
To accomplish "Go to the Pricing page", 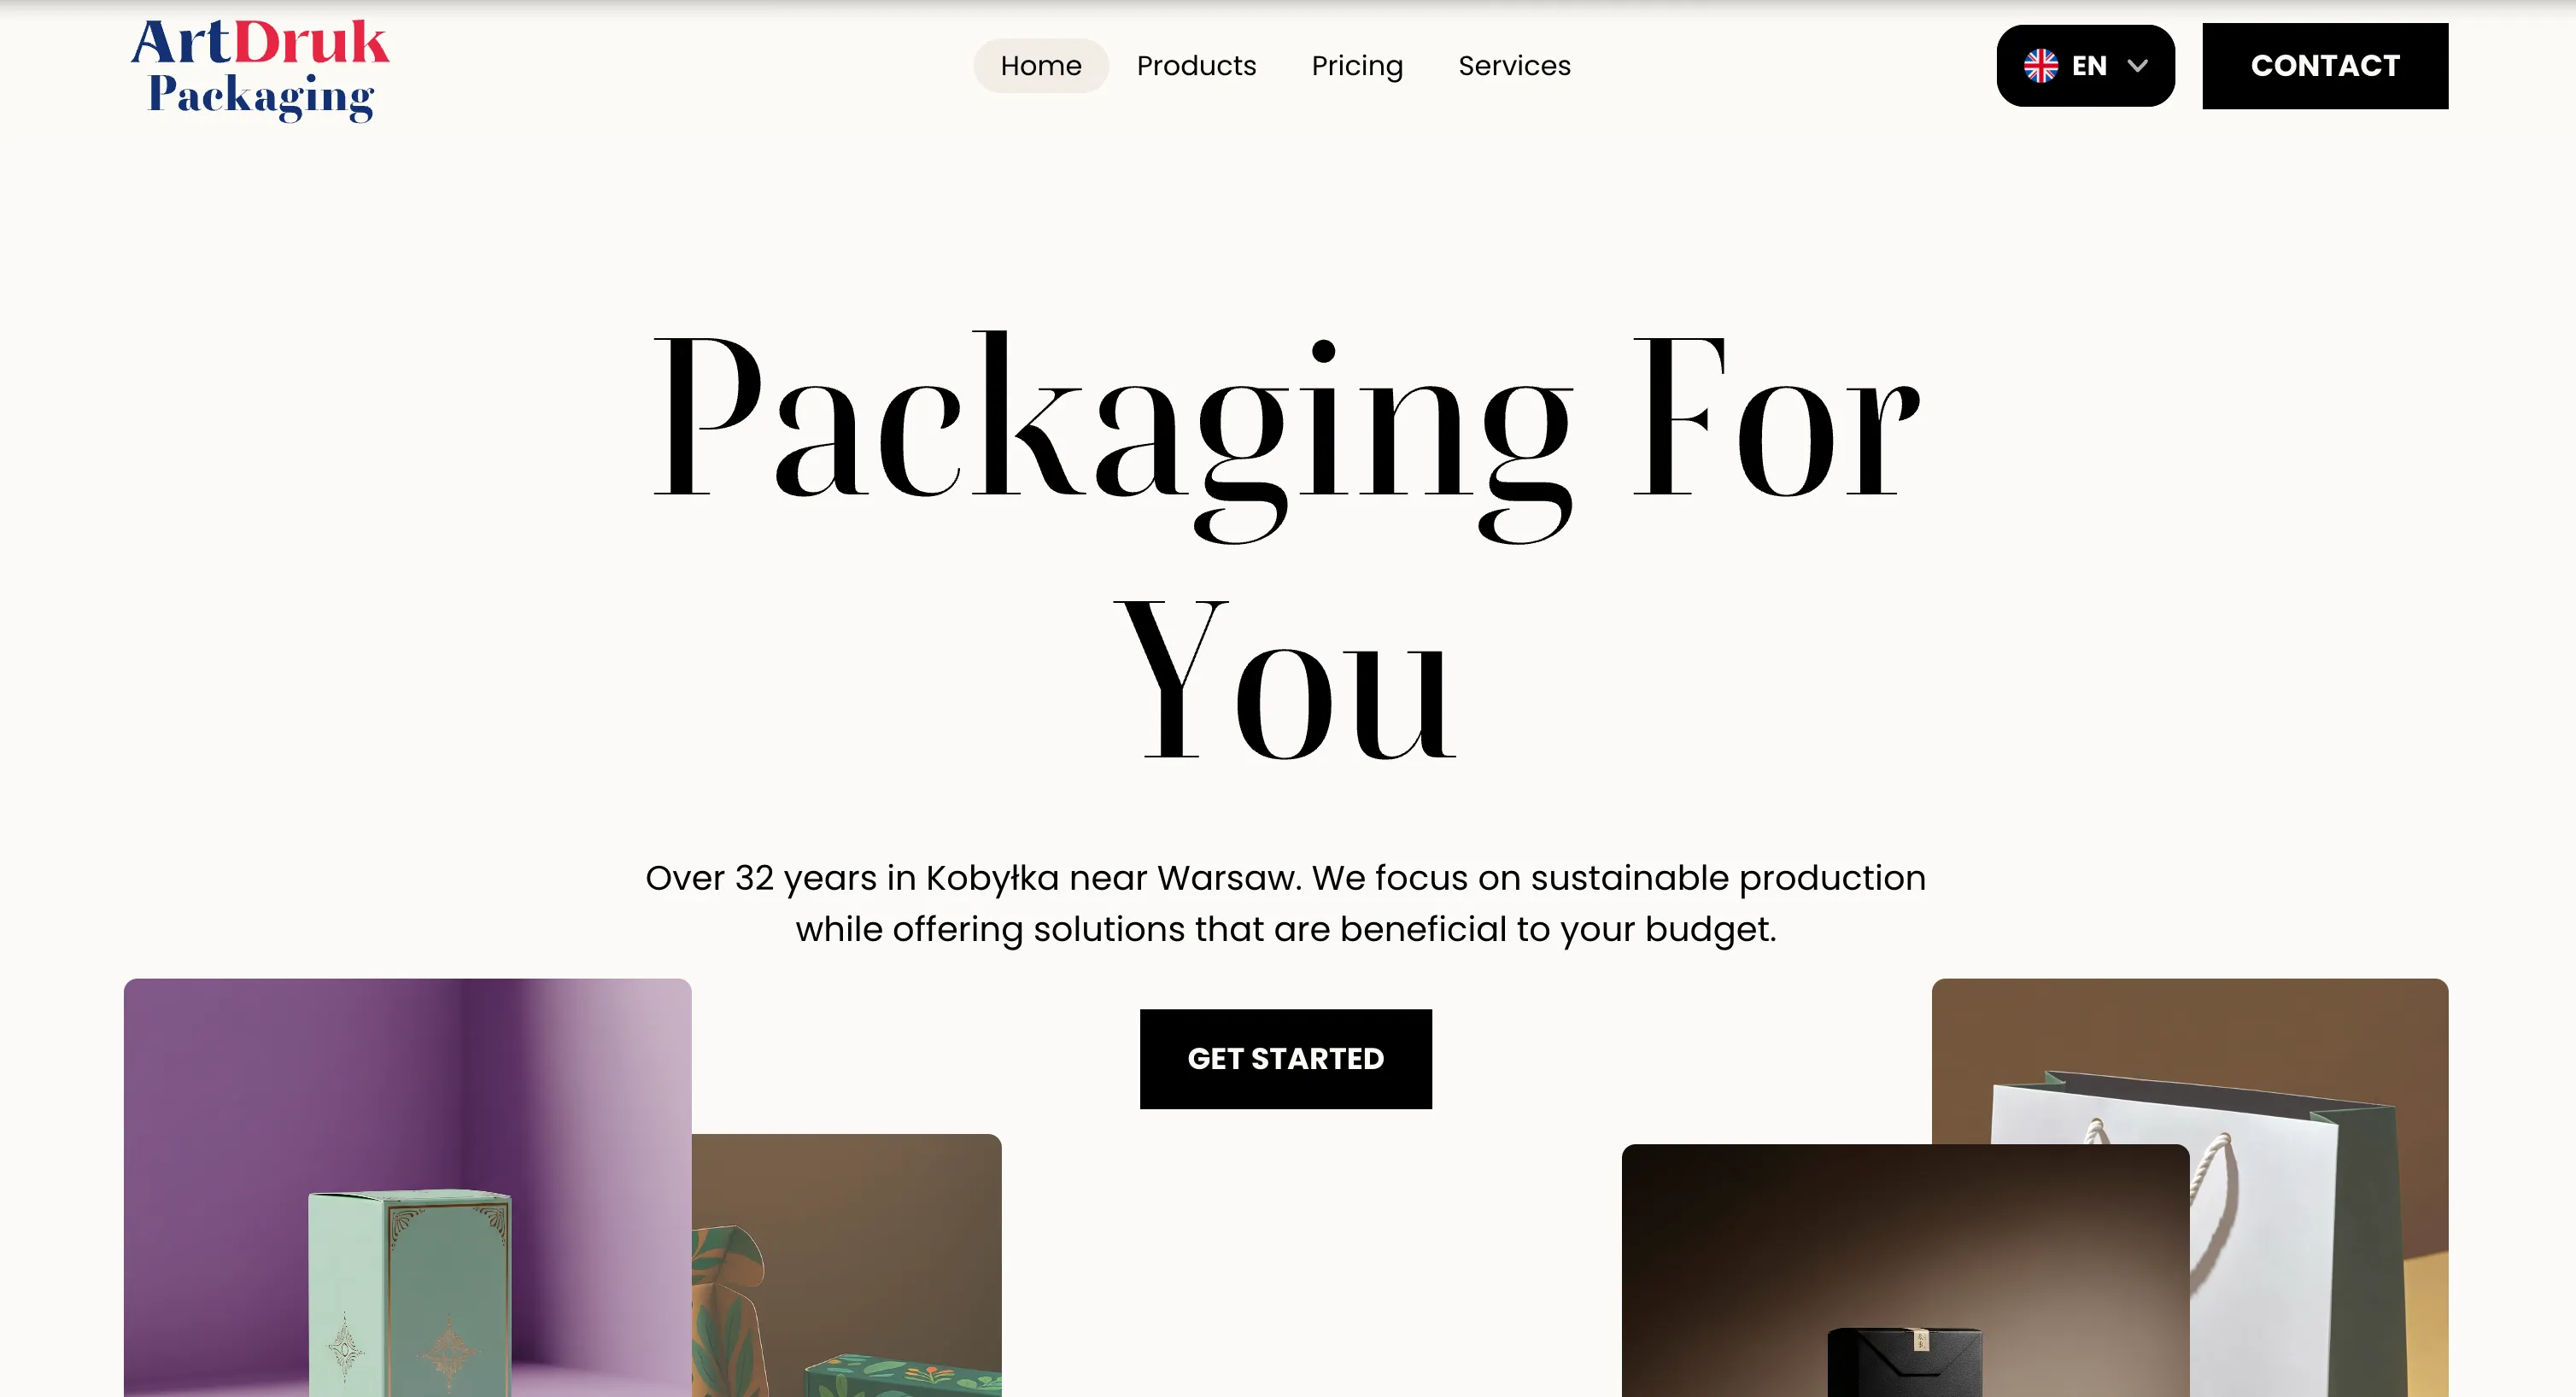I will pyautogui.click(x=1357, y=66).
